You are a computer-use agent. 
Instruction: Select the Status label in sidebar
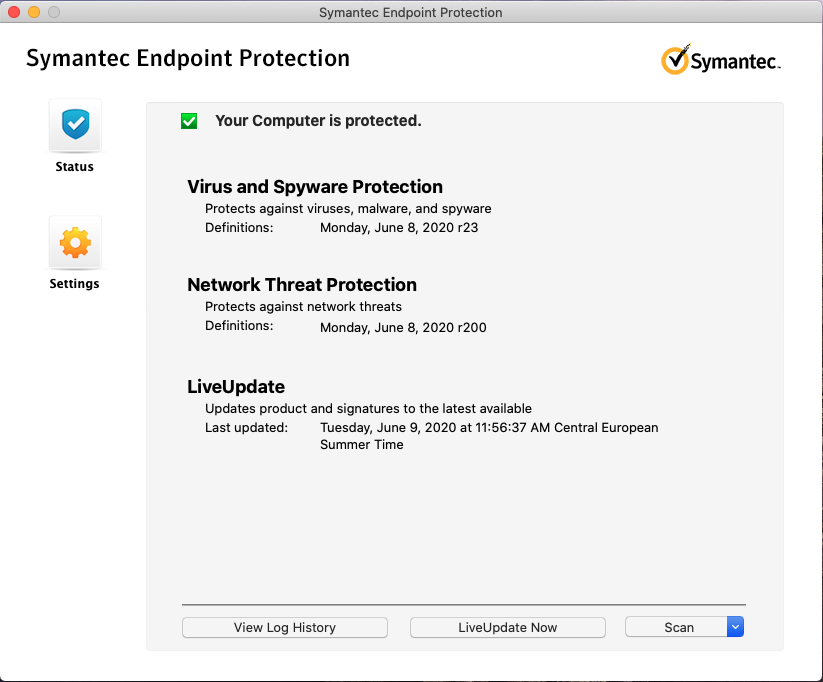(x=75, y=167)
